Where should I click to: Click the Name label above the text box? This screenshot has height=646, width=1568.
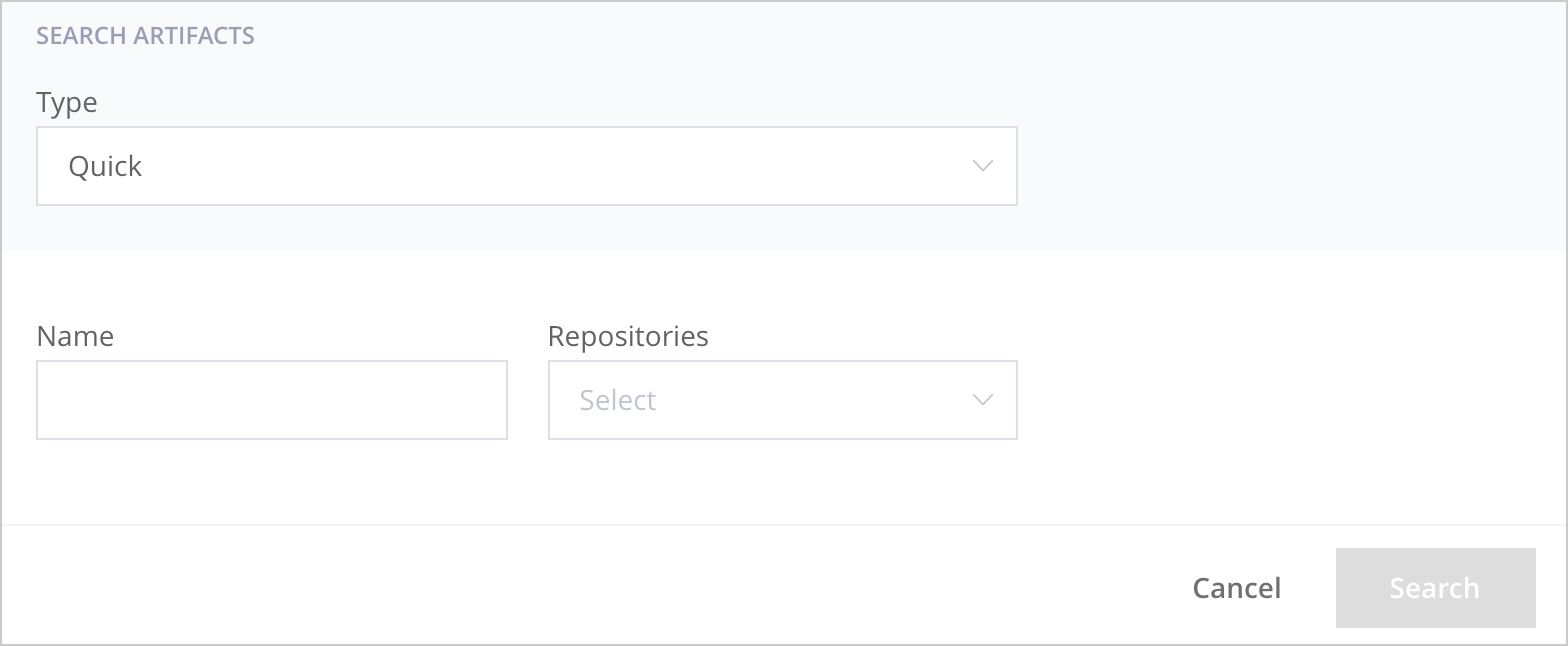tap(75, 336)
